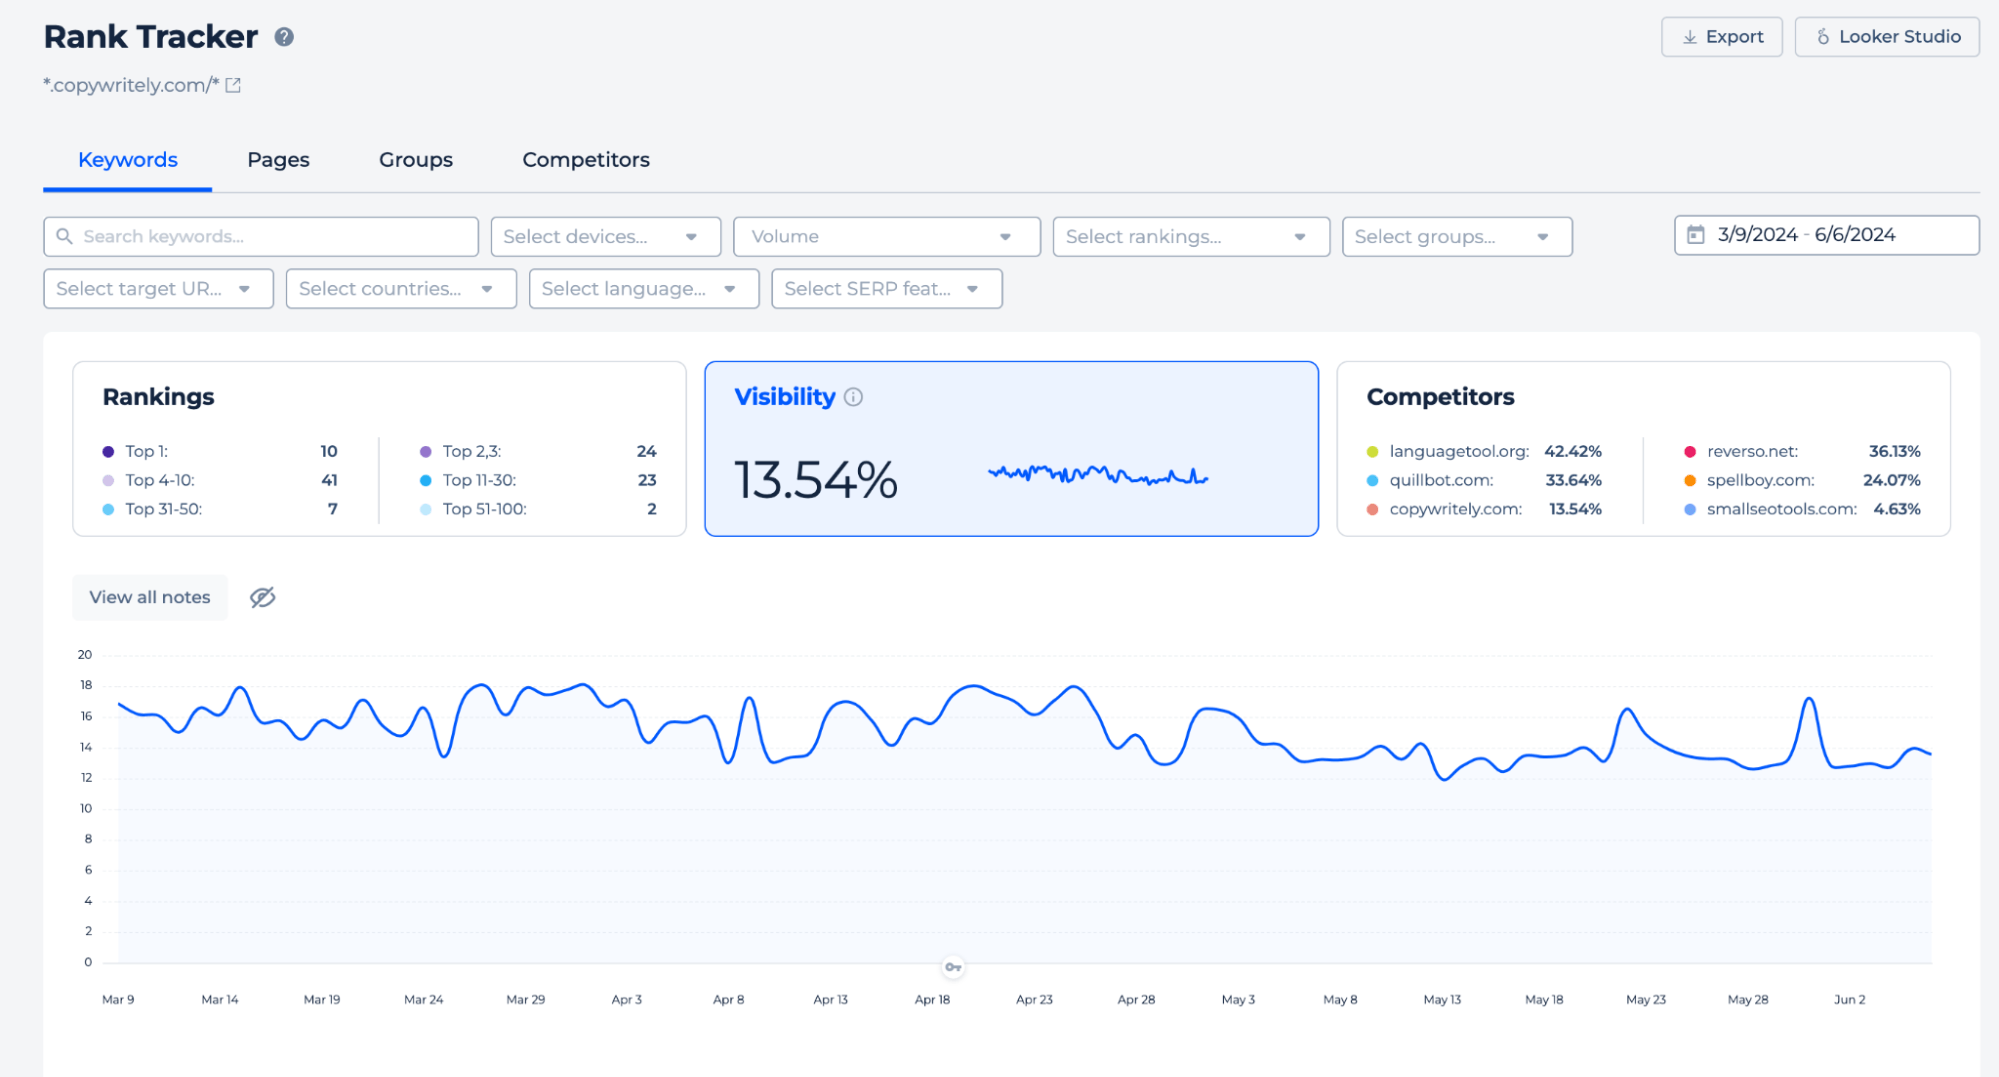Expand the Select target URL dropdown
This screenshot has width=1999, height=1077.
(x=159, y=289)
